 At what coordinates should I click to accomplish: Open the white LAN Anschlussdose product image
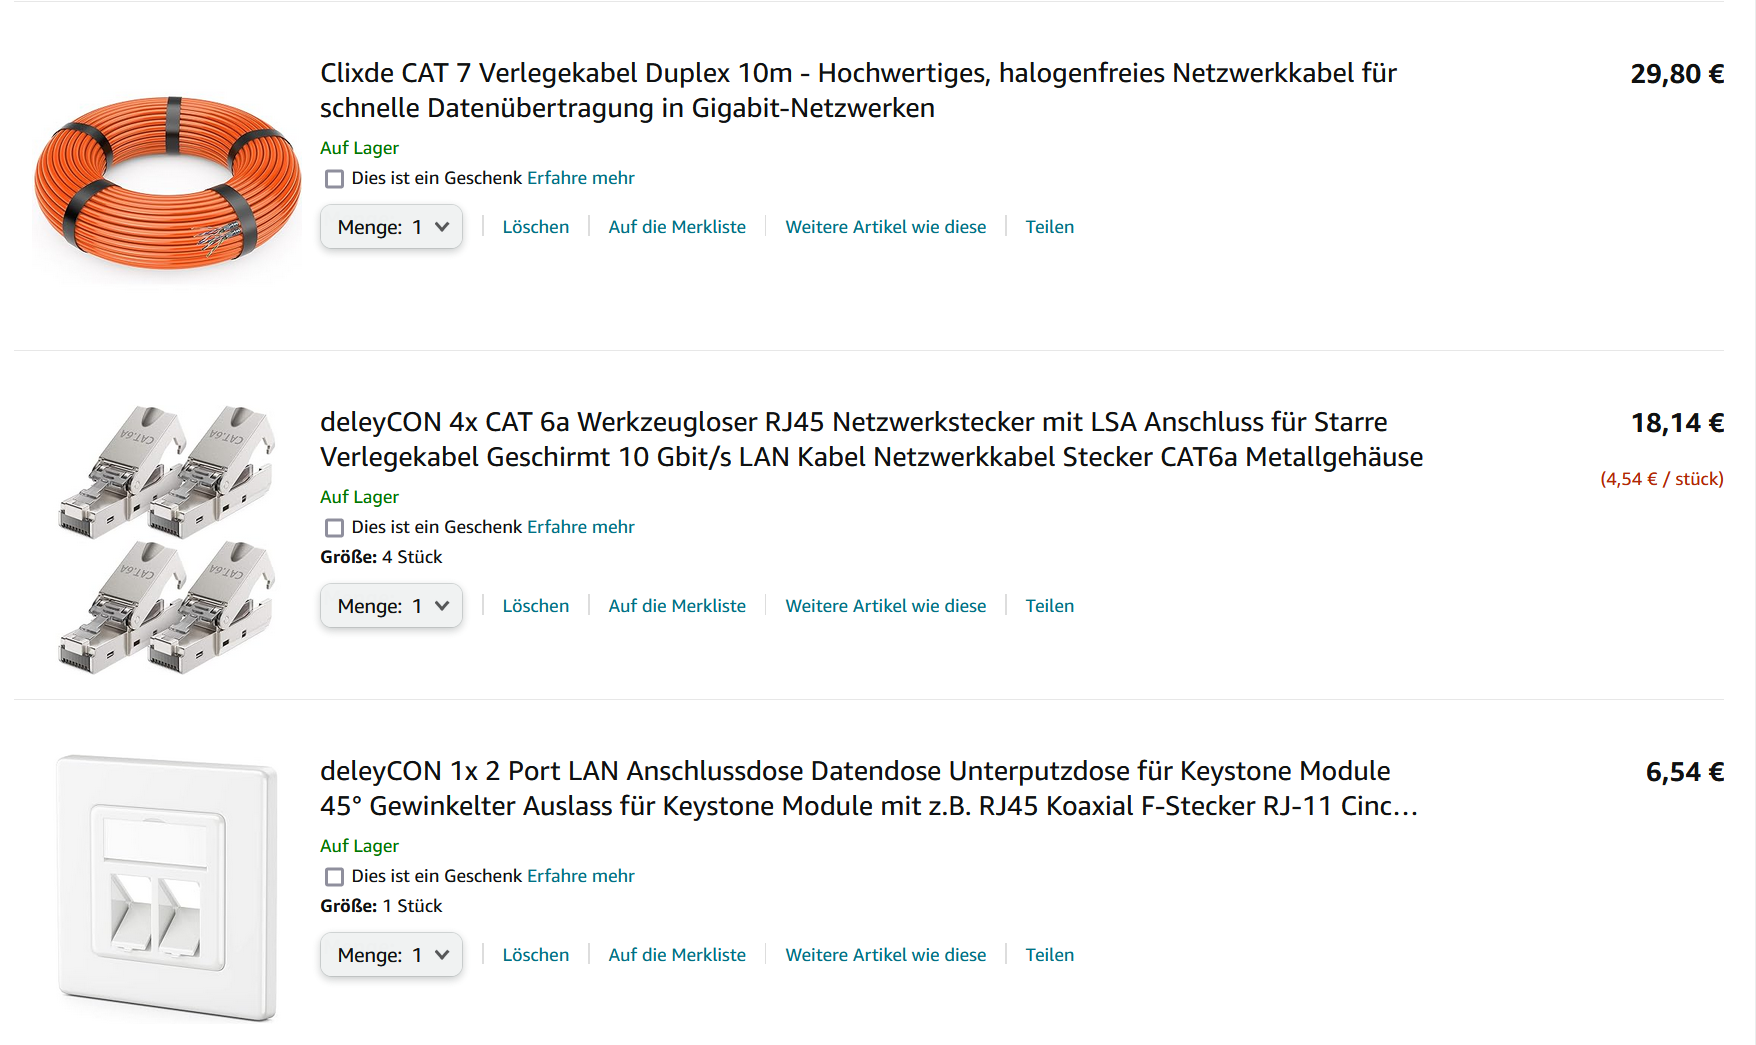(x=167, y=888)
